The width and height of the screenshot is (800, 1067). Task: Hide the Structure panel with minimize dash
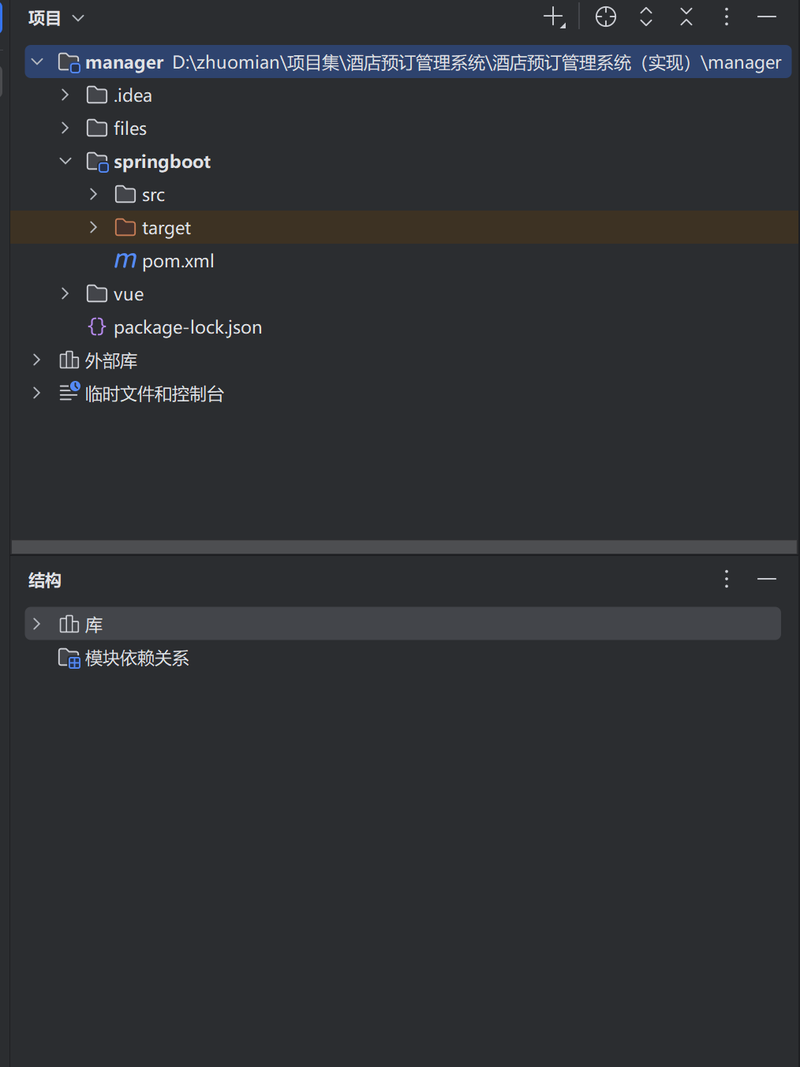pos(767,579)
